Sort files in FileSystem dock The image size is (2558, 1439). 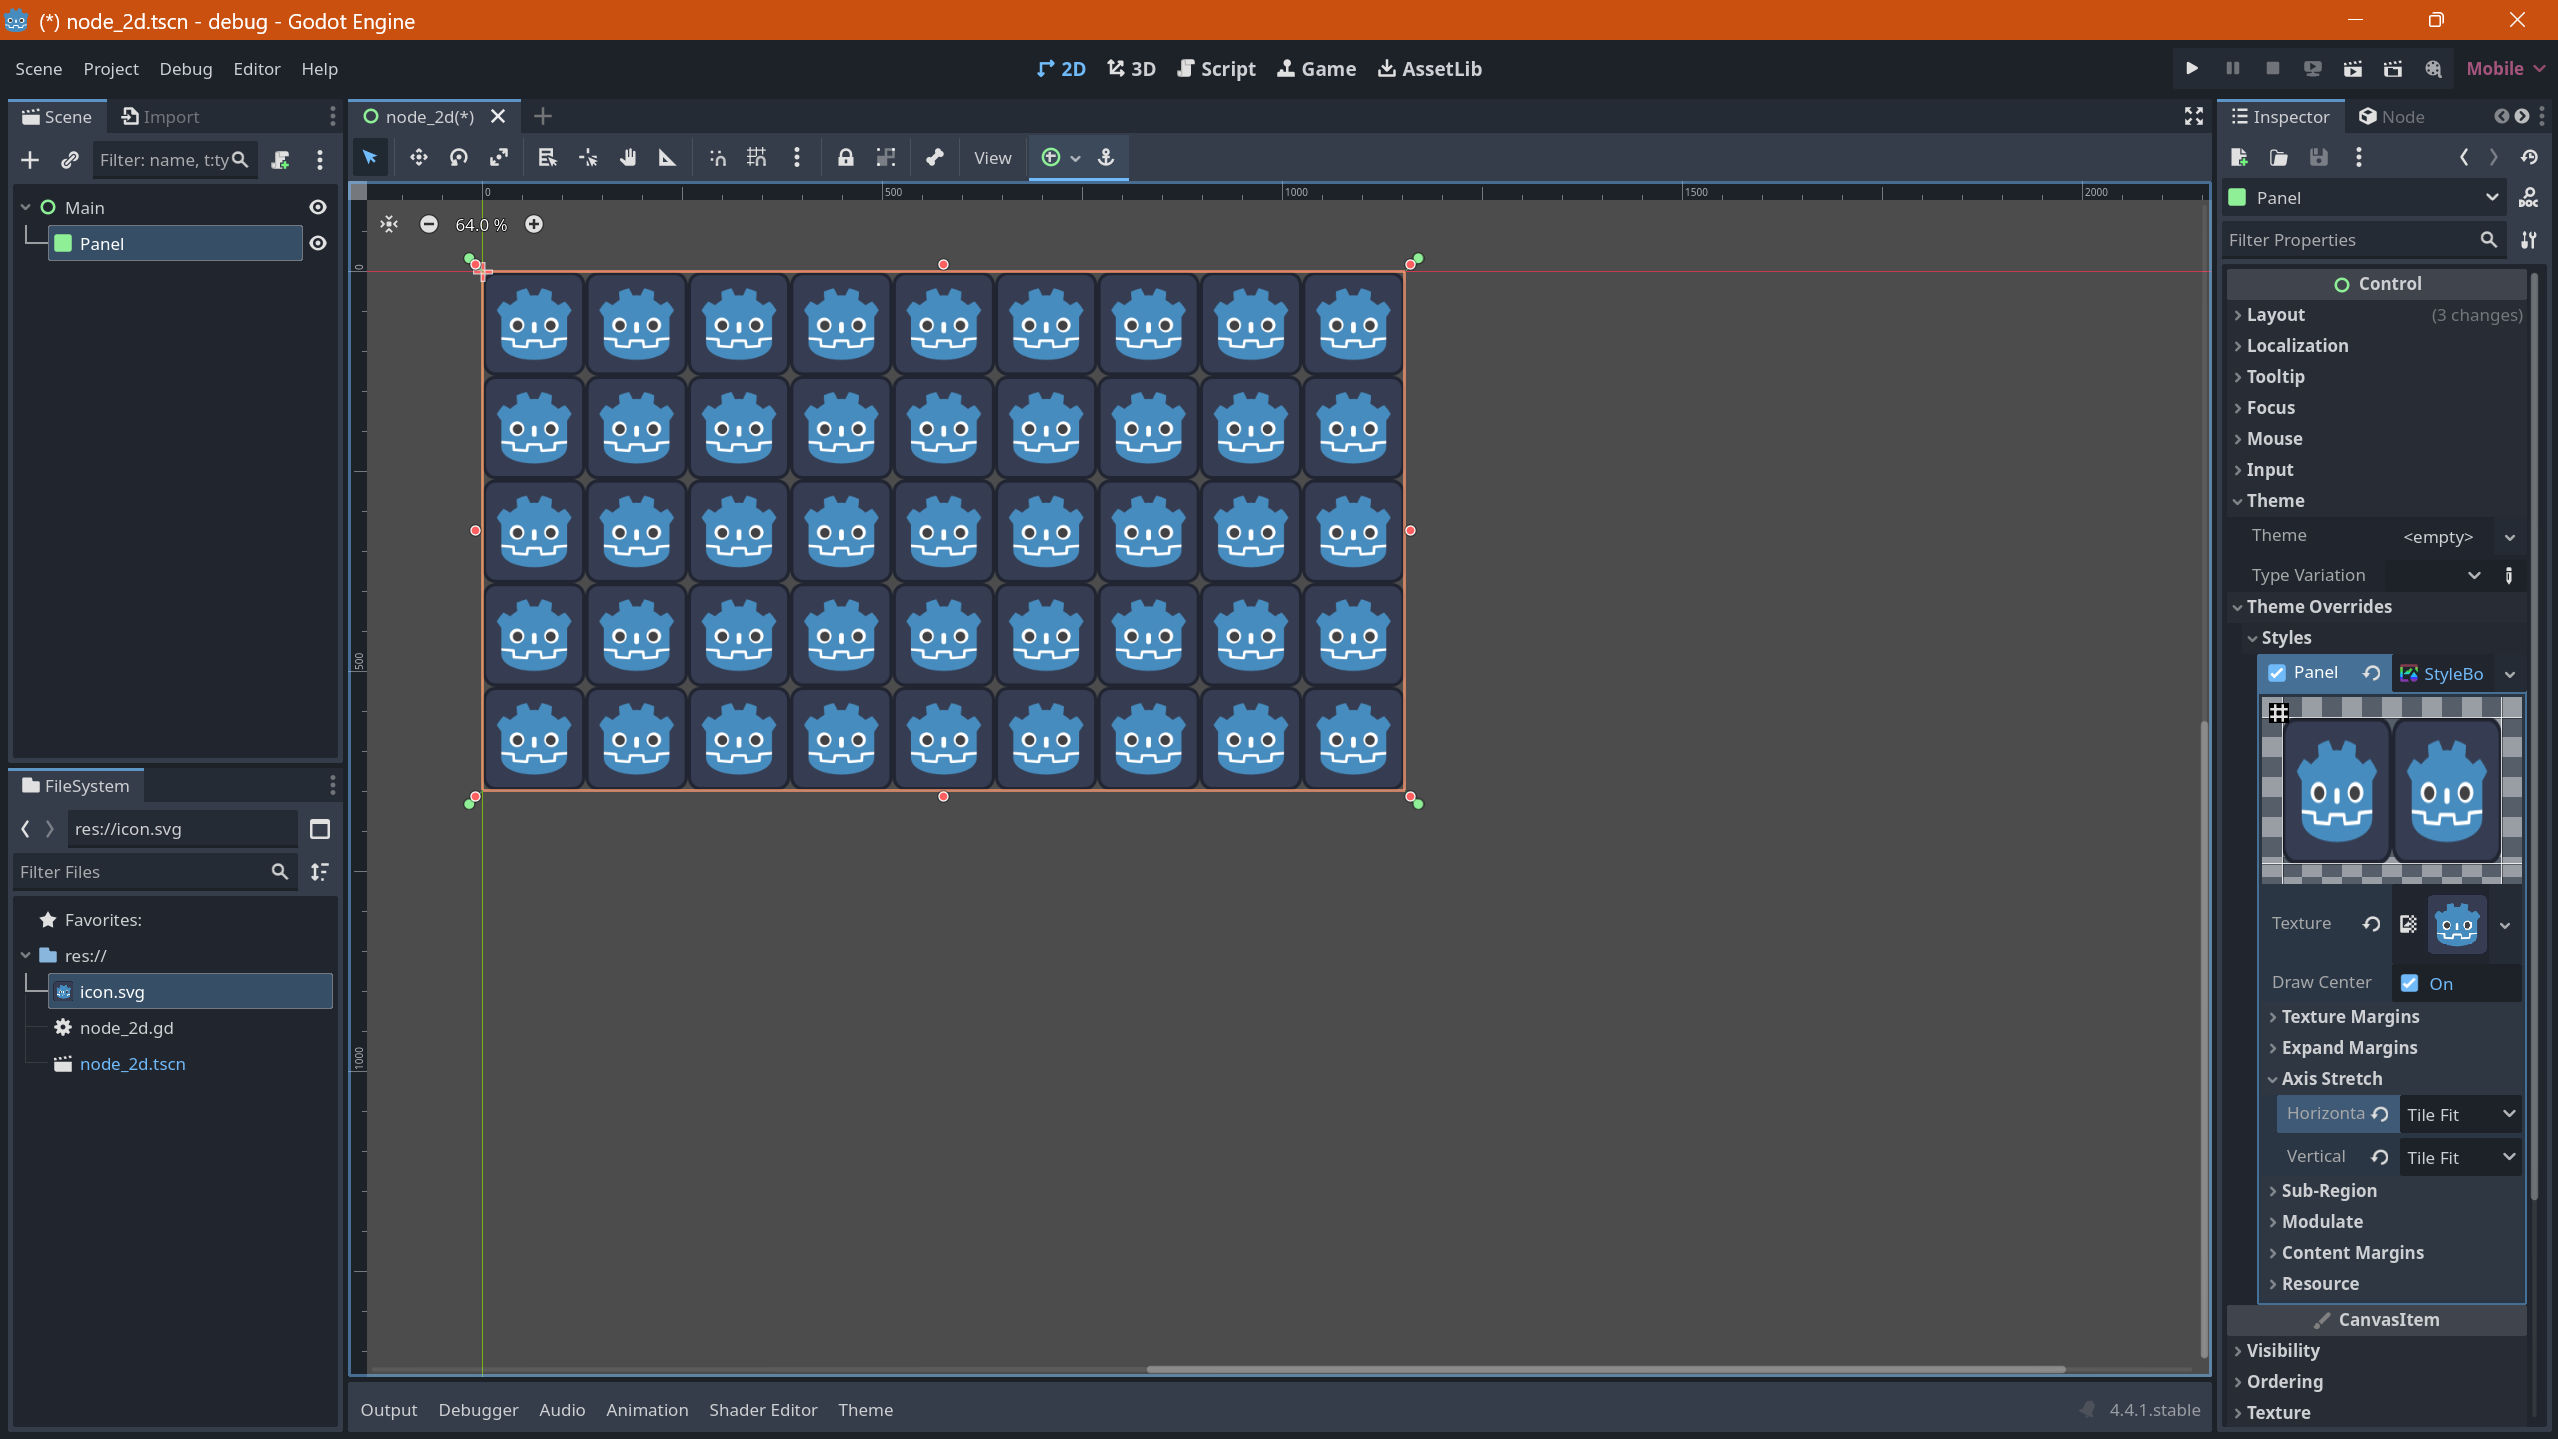point(320,873)
